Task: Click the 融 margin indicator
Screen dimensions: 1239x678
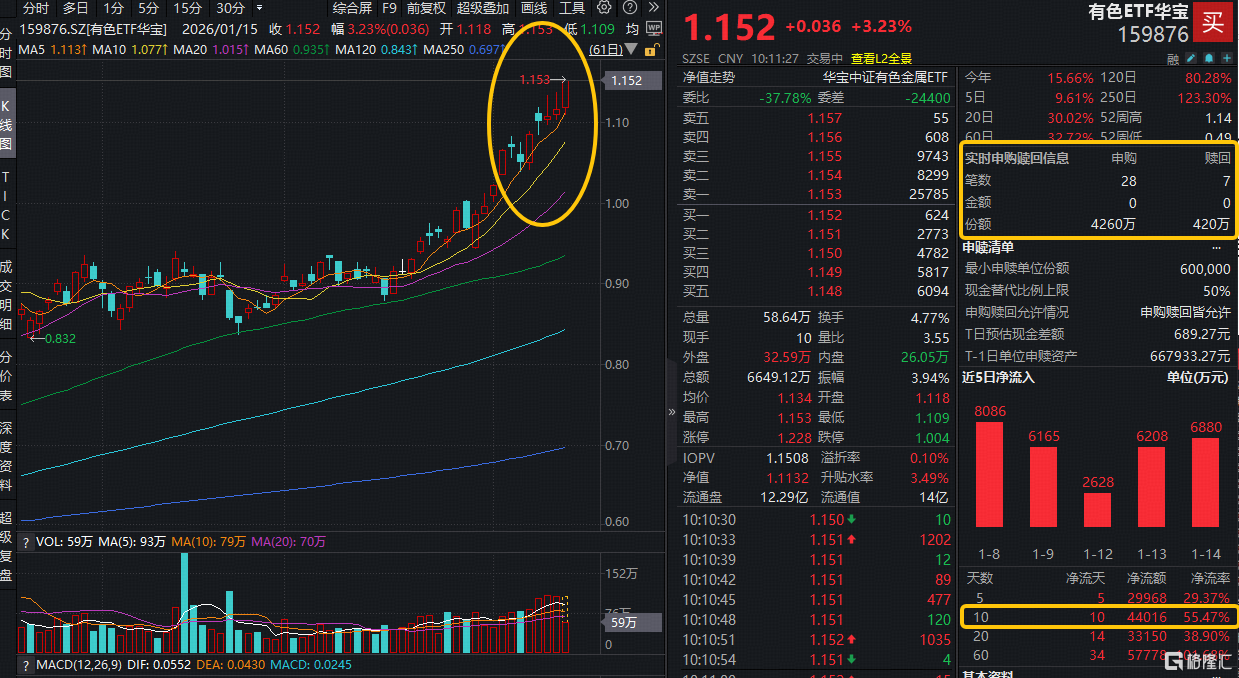Action: click(1173, 59)
